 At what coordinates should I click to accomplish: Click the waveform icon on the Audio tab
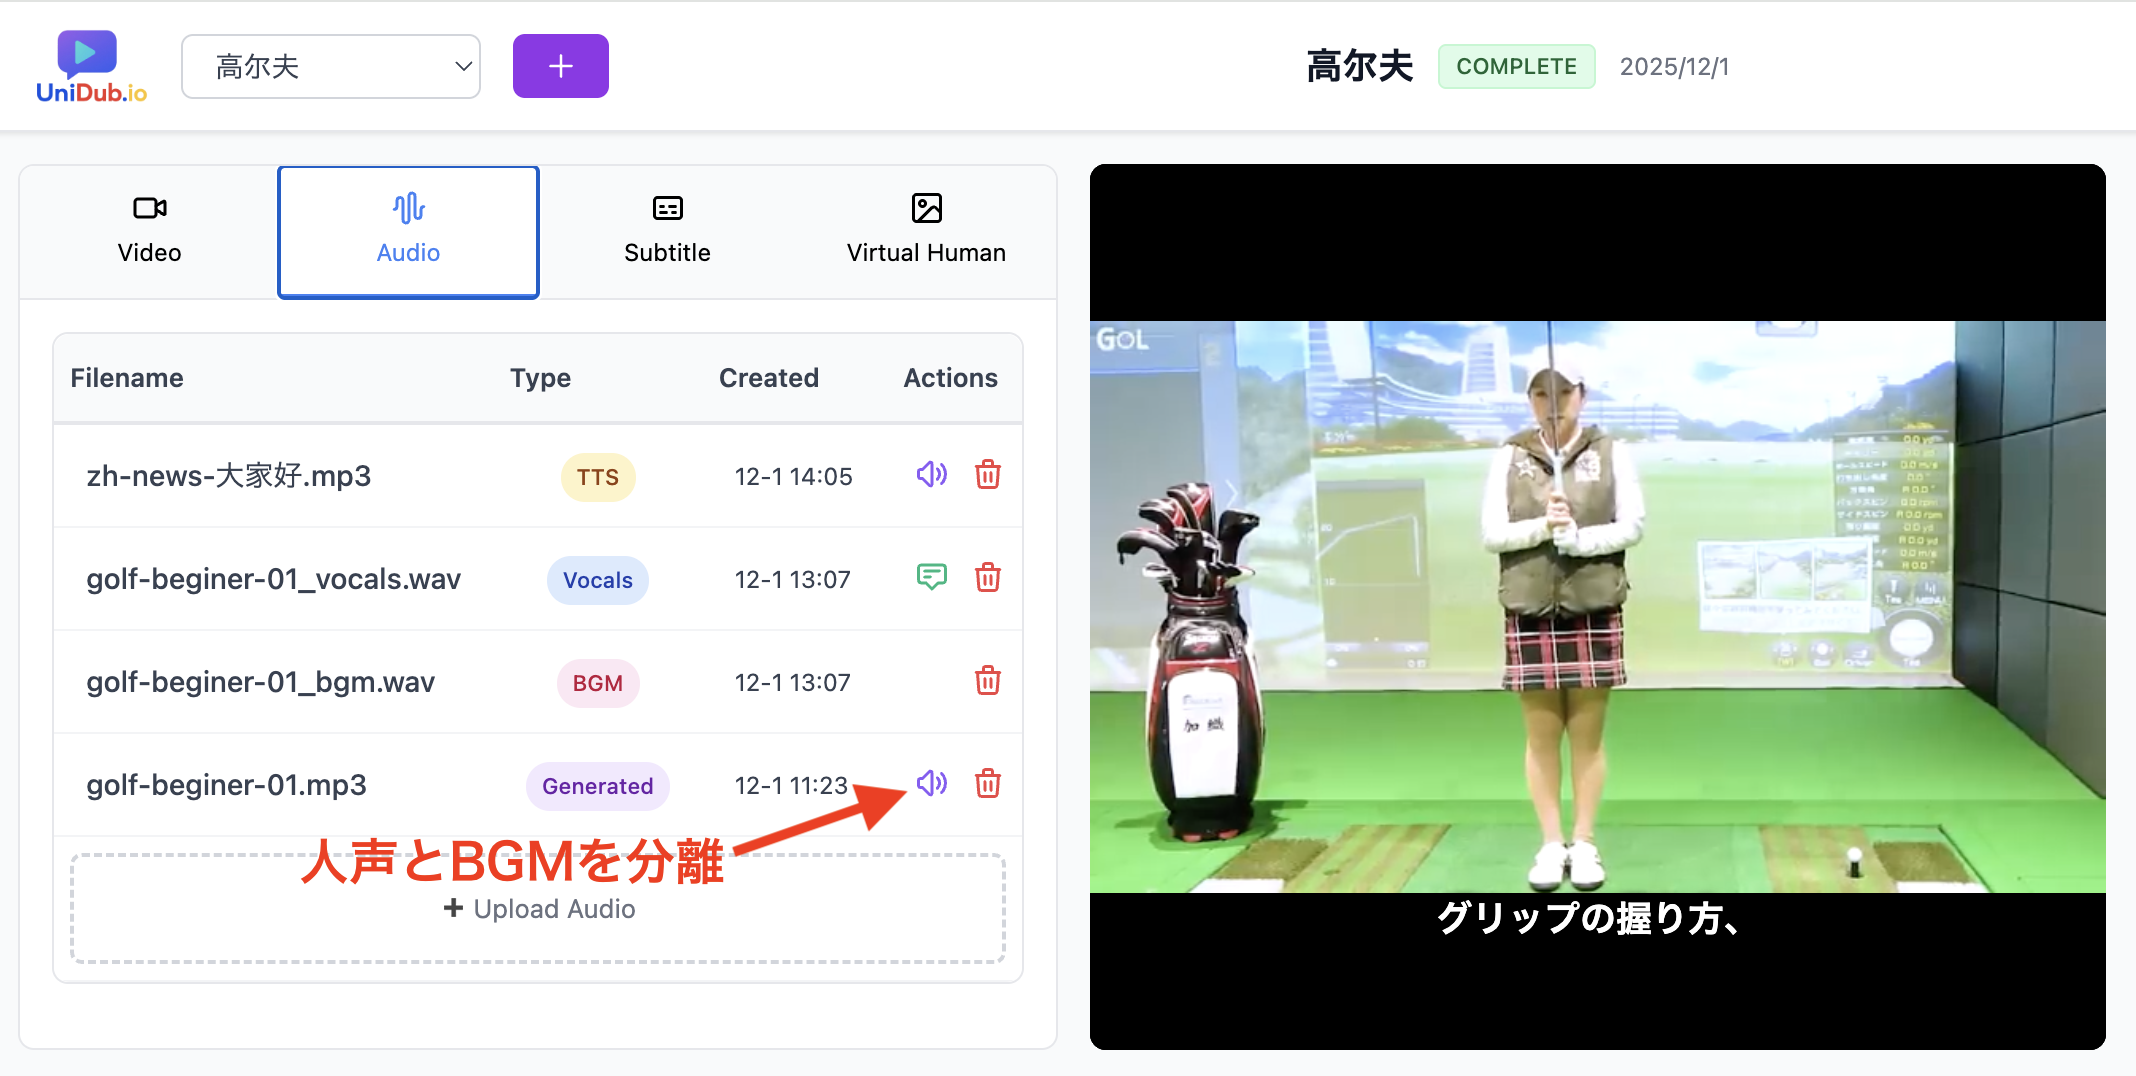click(408, 208)
